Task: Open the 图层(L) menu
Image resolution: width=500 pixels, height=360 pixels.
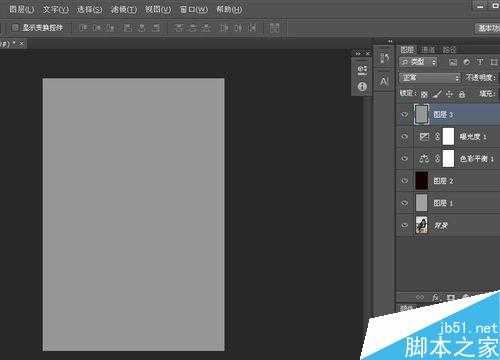Action: click(21, 9)
